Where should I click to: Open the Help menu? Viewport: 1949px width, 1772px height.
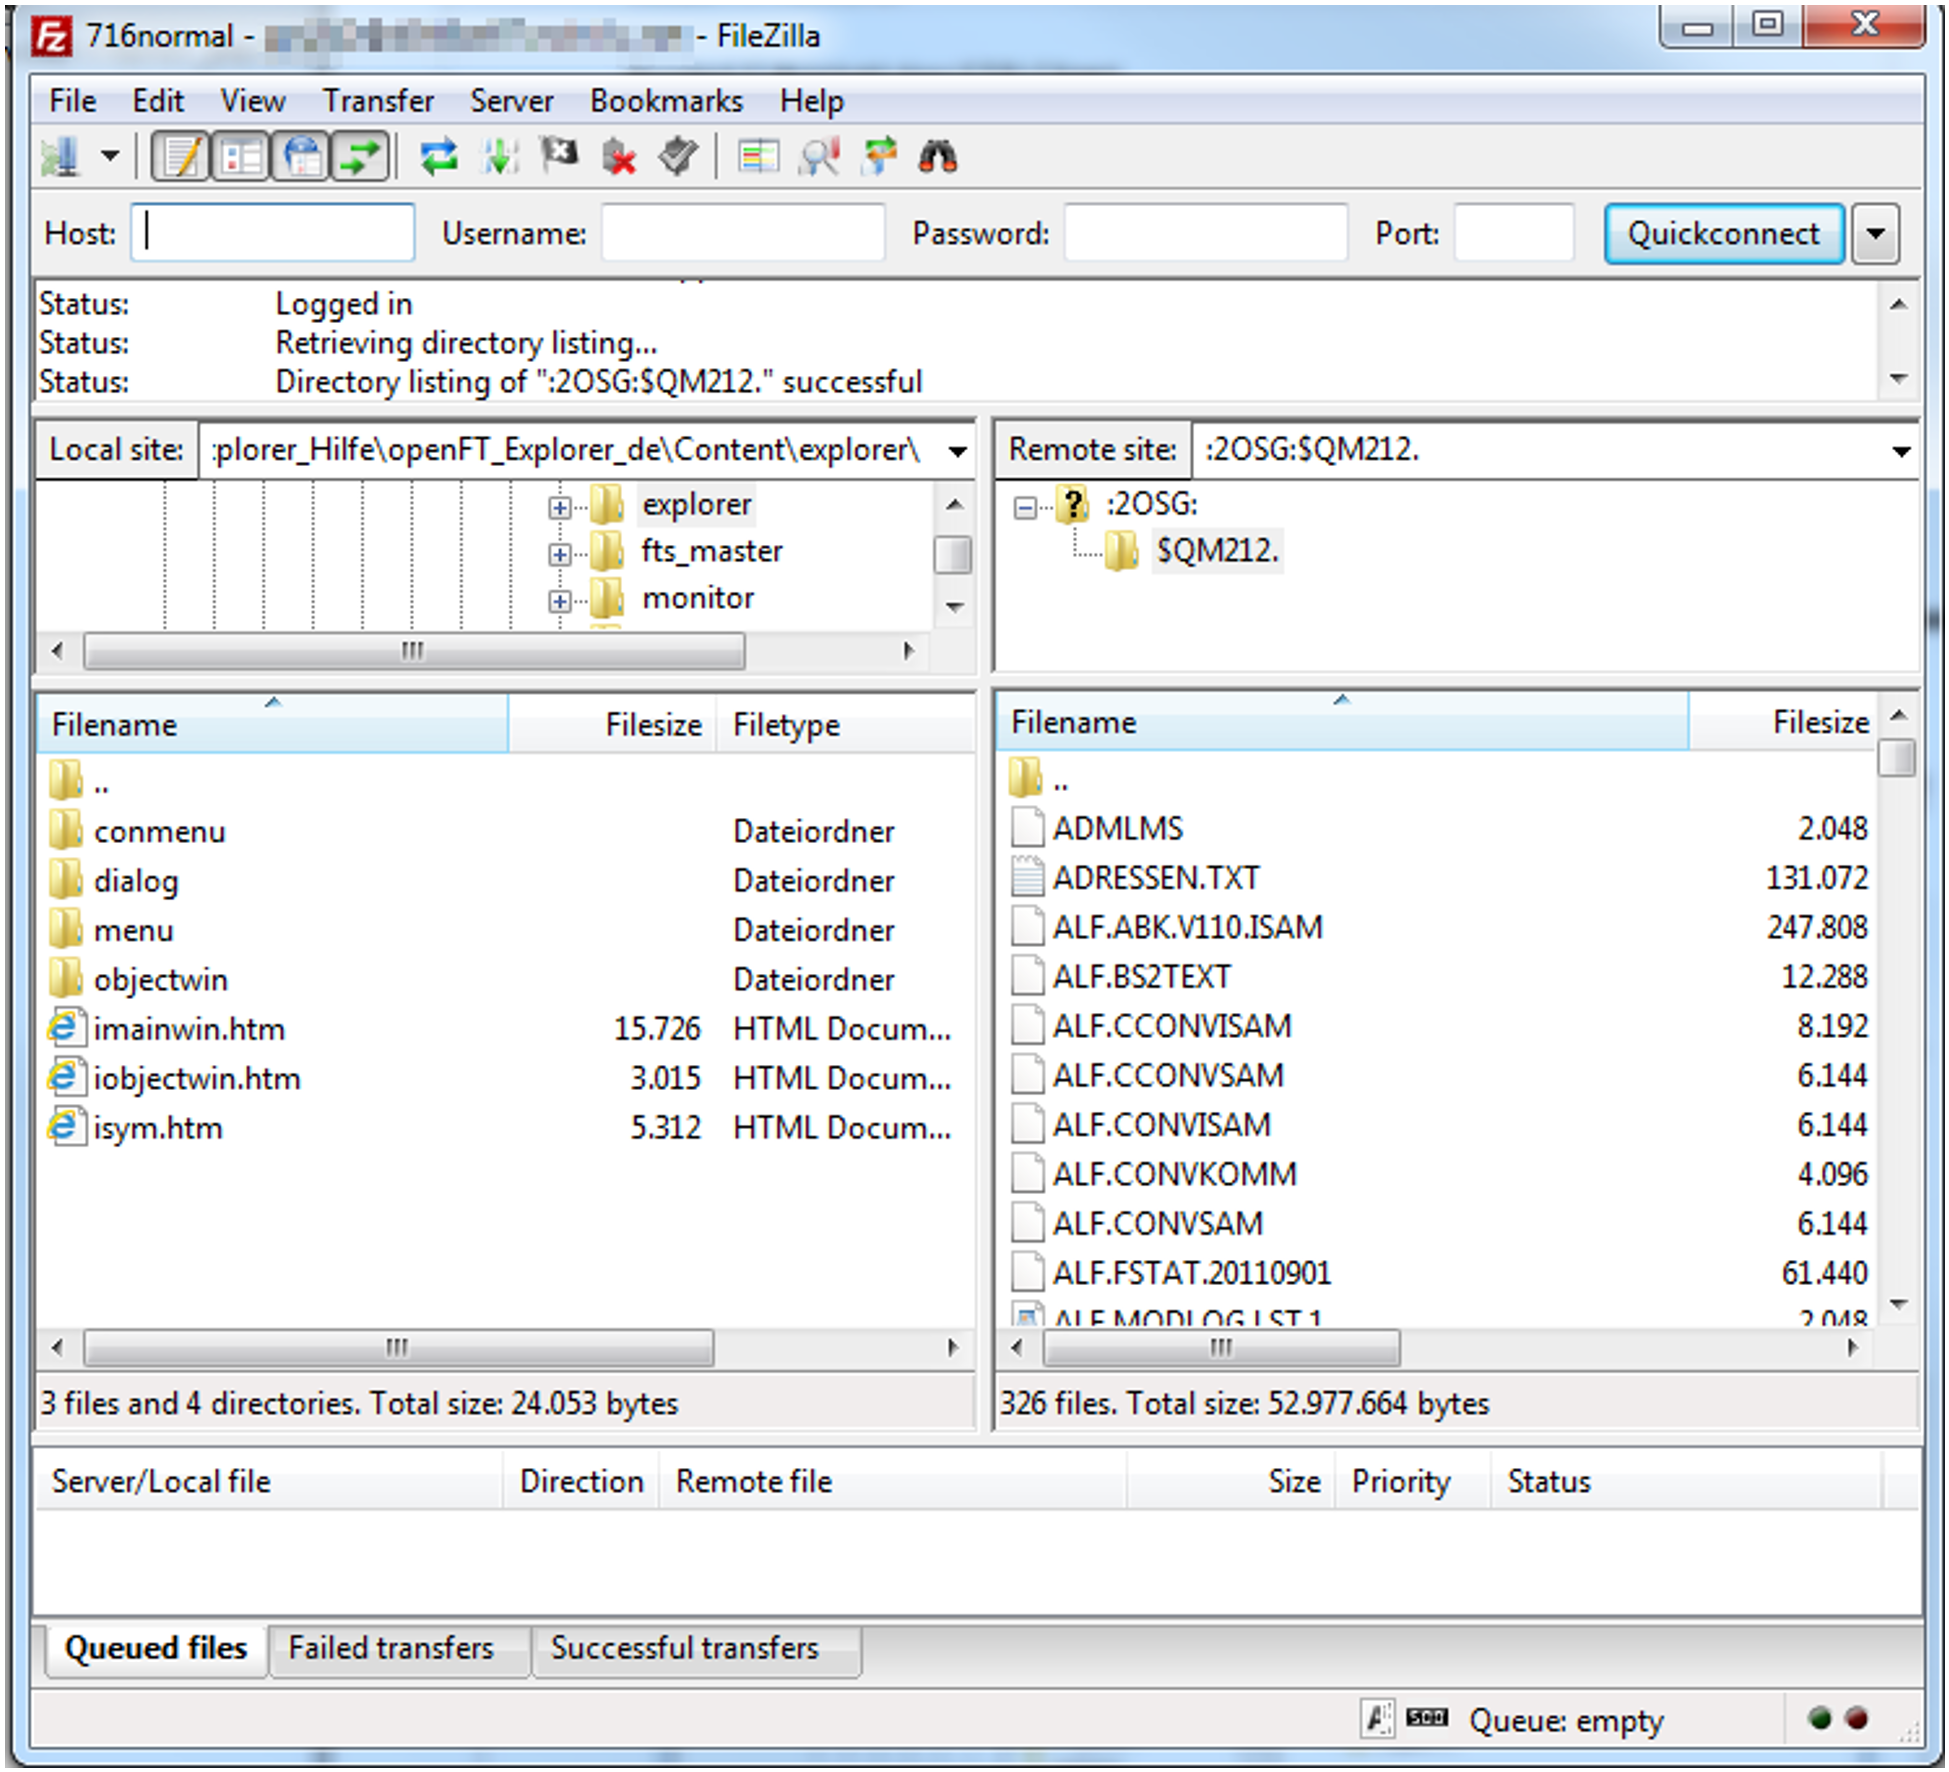812,101
